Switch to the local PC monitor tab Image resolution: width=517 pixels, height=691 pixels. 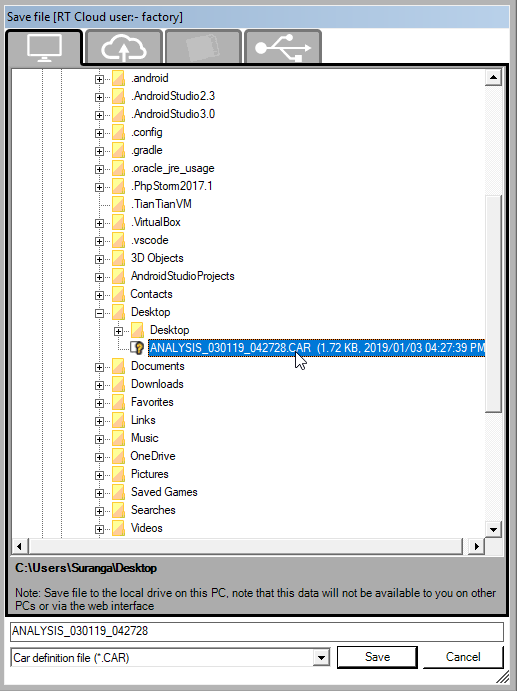[44, 48]
